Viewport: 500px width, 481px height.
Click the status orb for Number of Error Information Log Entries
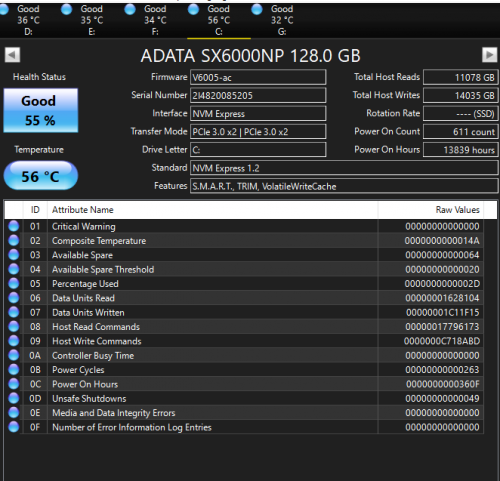(x=14, y=427)
